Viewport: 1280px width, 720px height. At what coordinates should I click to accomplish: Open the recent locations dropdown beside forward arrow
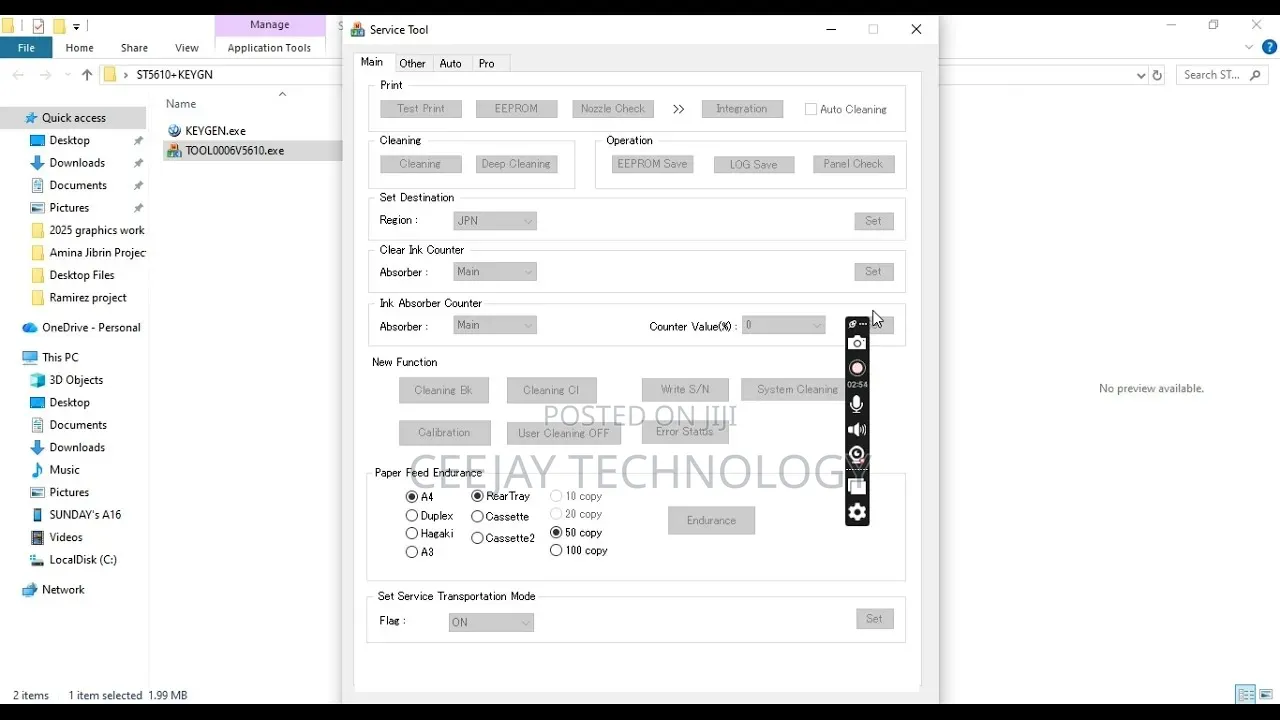68,75
